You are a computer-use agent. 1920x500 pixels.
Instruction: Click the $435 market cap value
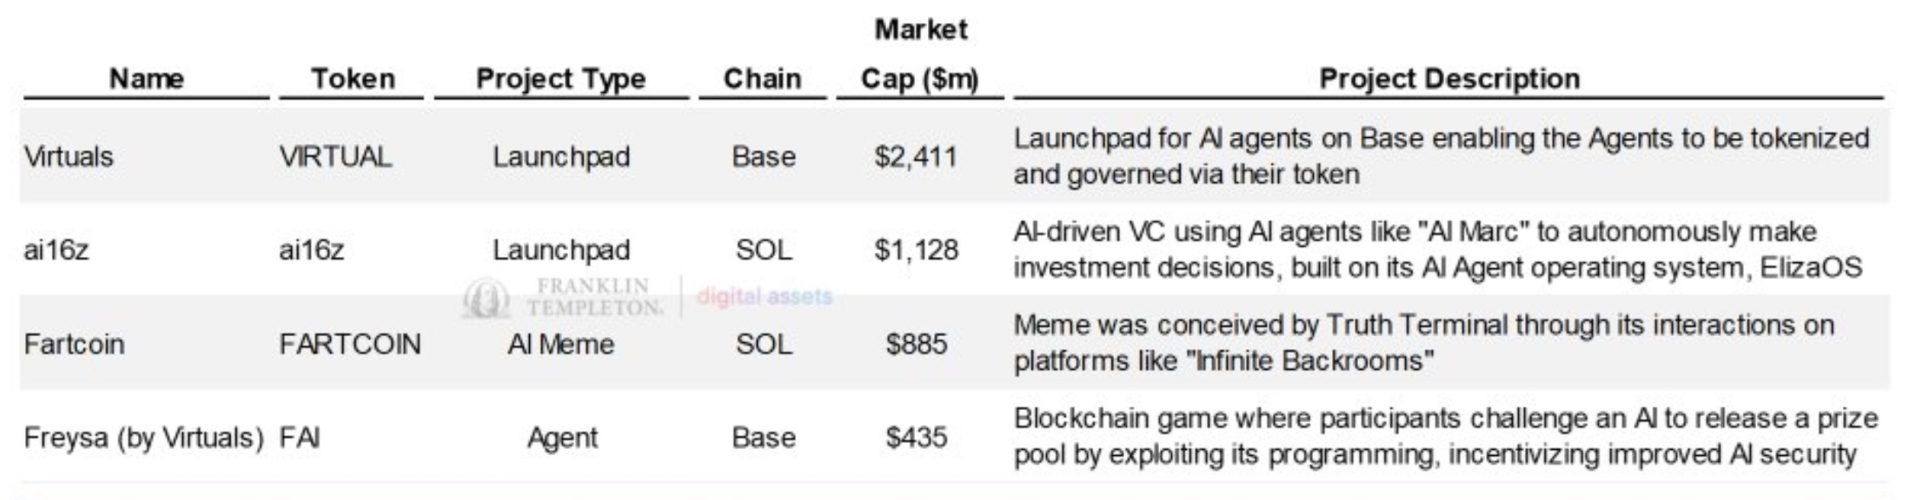tap(916, 437)
